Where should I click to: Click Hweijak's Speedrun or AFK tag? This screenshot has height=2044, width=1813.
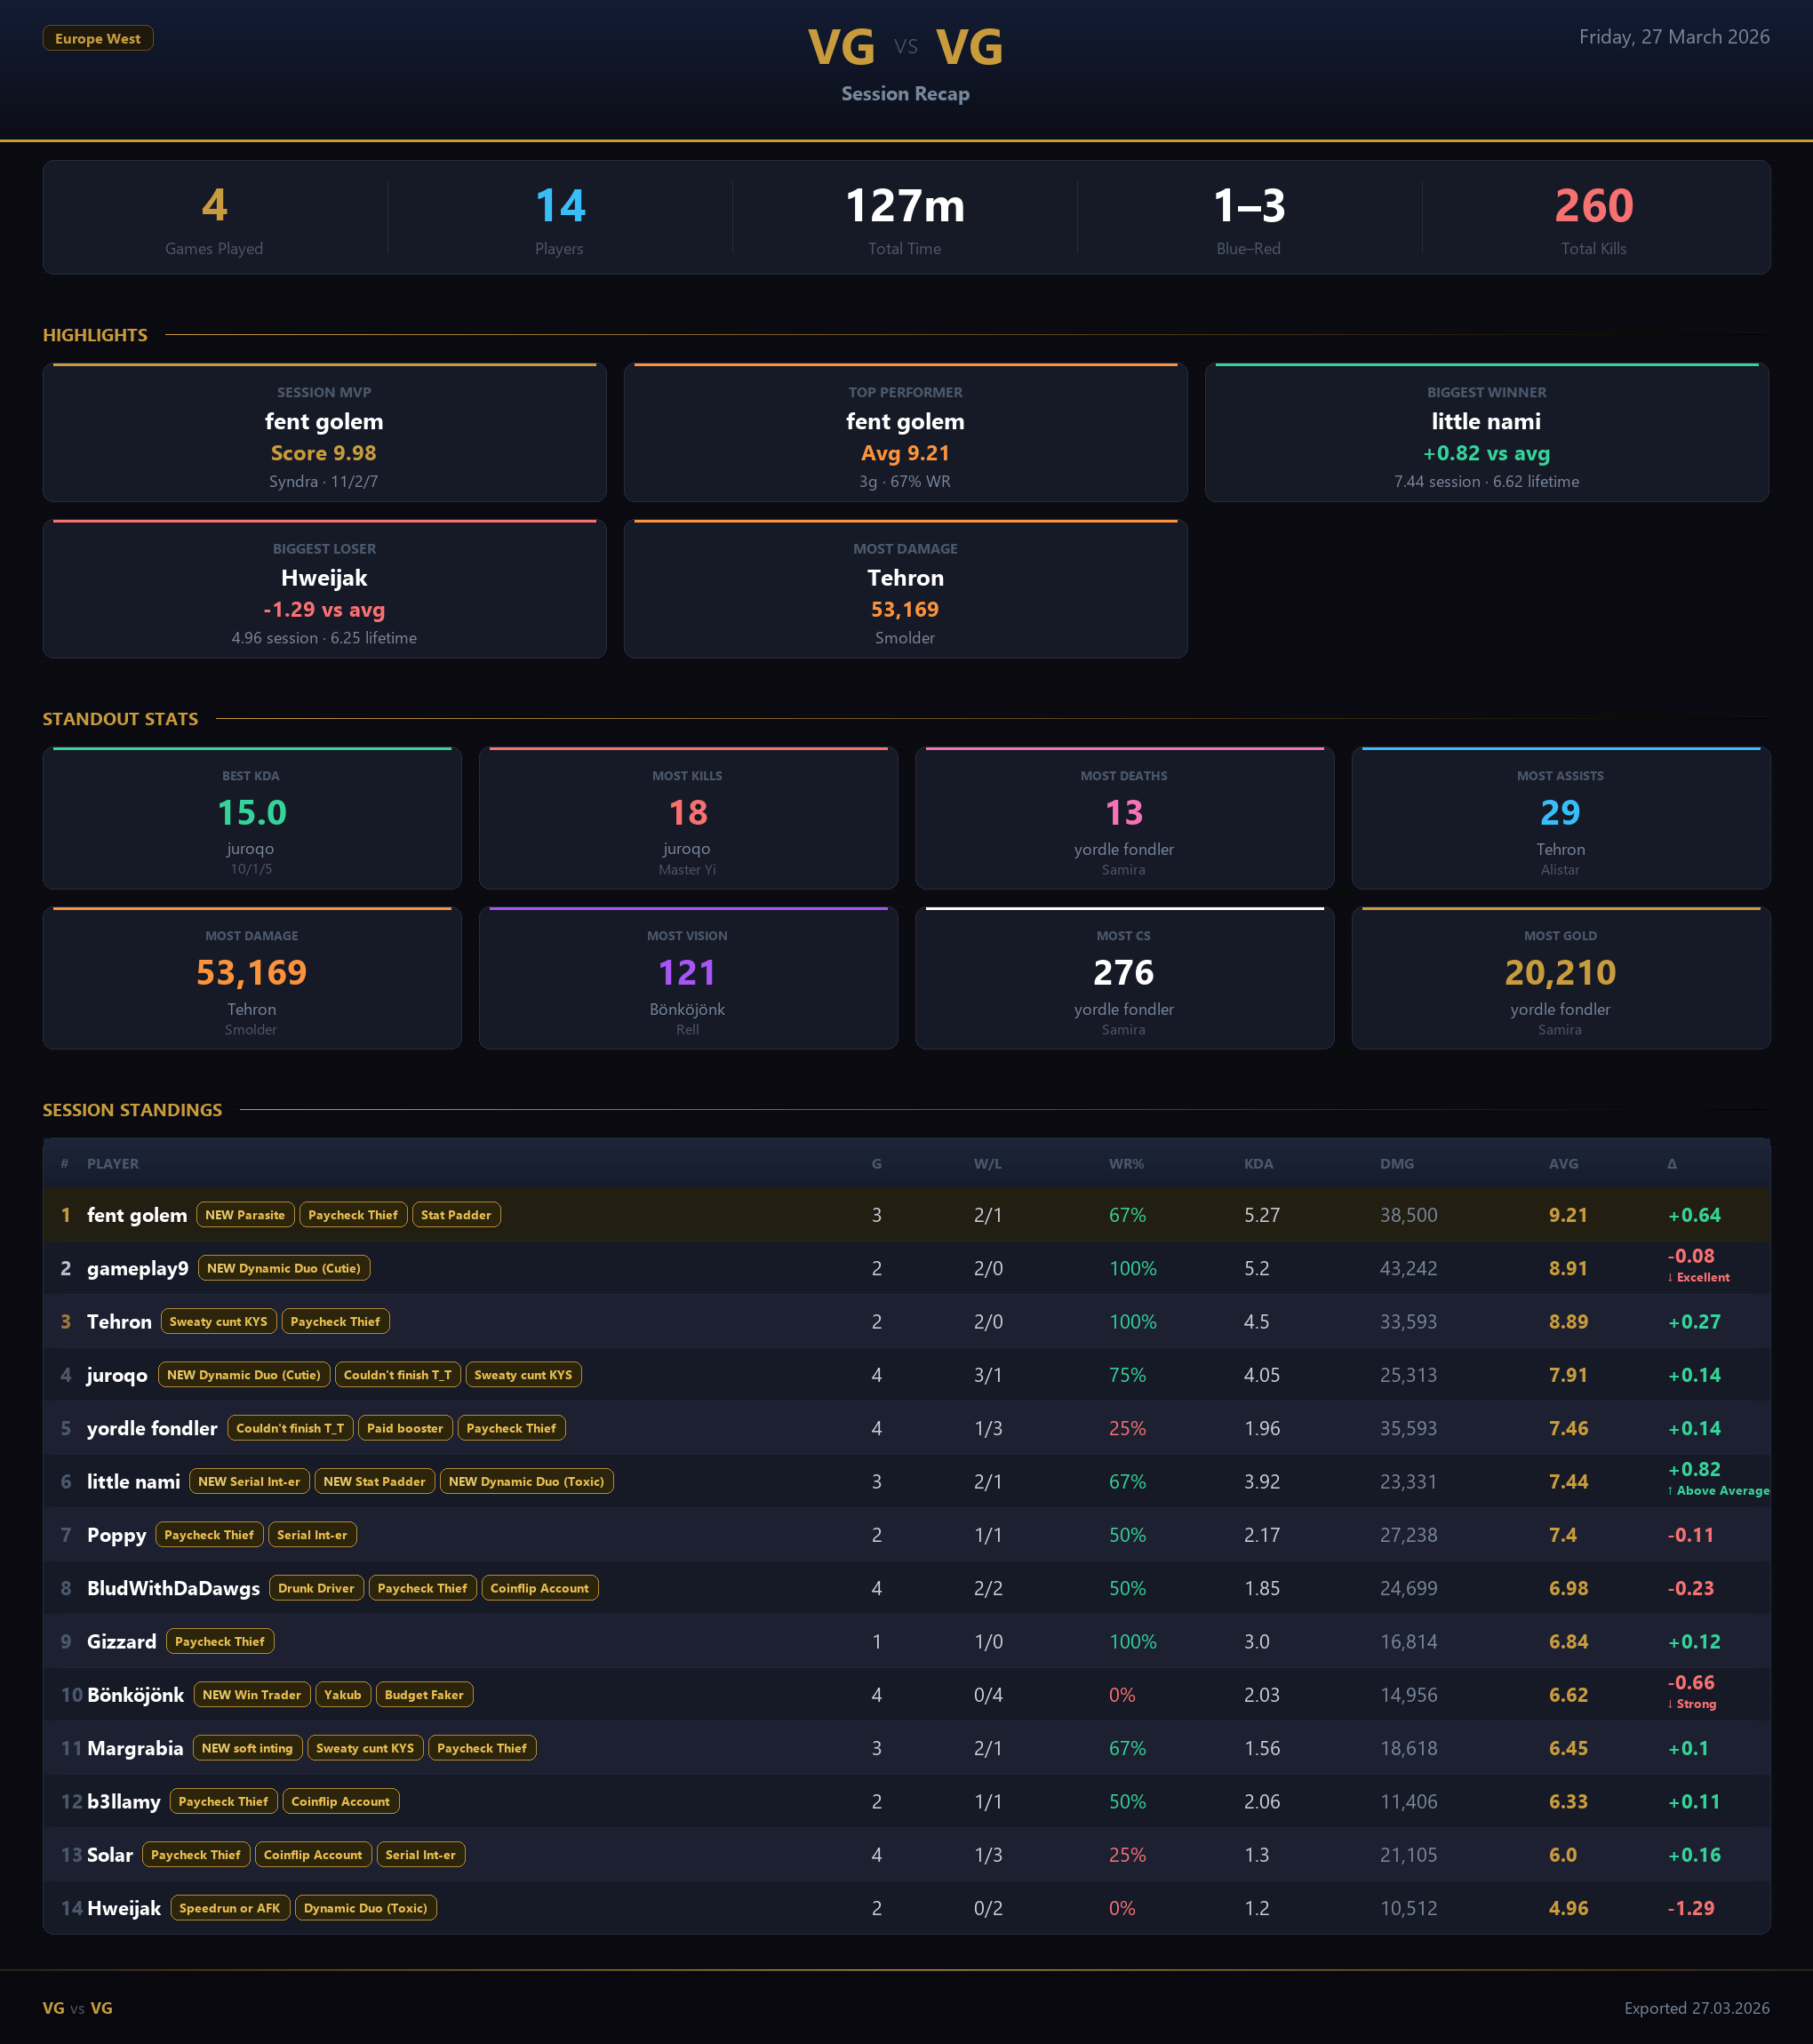[x=230, y=1908]
